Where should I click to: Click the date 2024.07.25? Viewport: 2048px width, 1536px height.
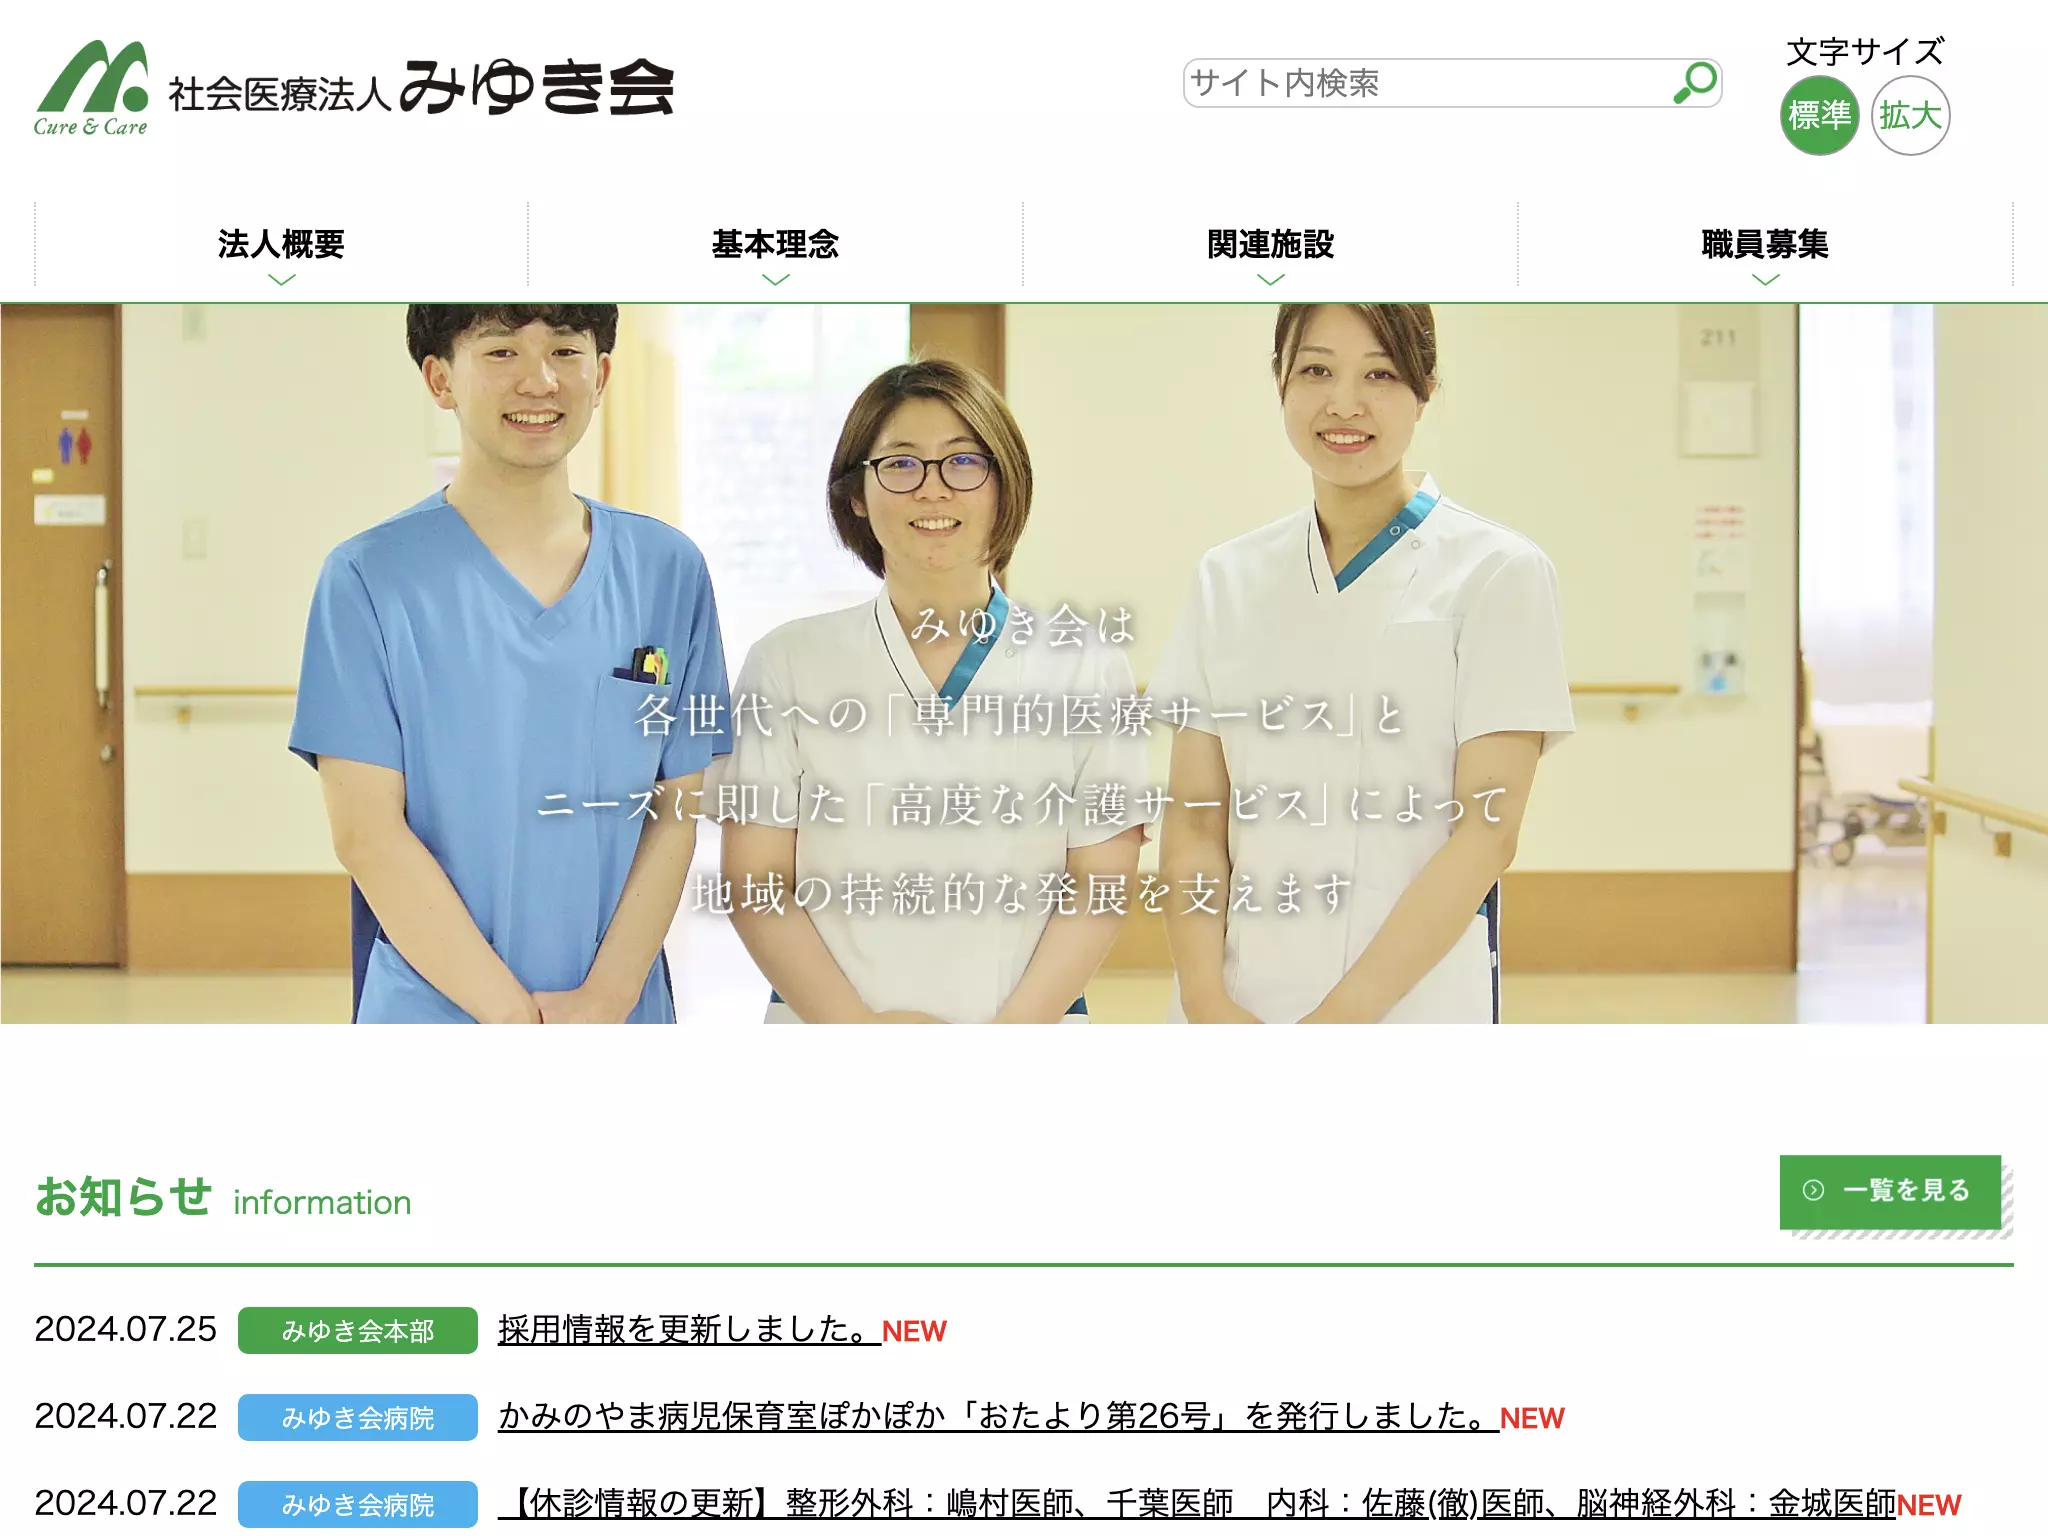[126, 1329]
